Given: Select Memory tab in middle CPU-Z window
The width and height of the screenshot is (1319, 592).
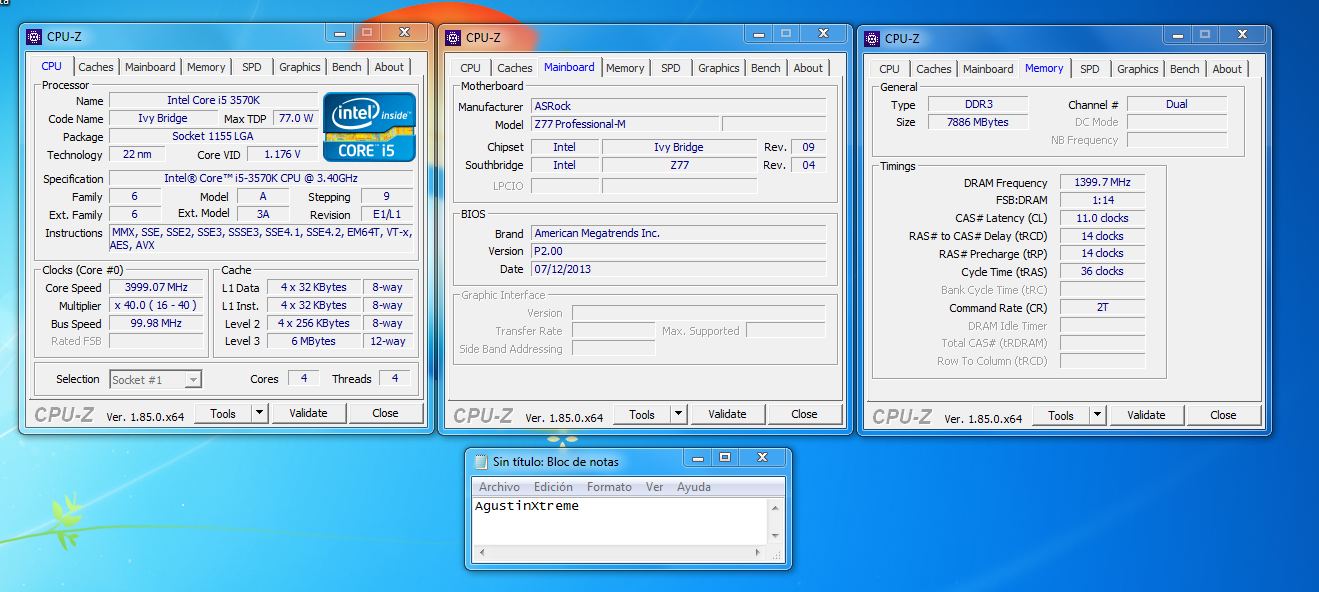Looking at the screenshot, I should click(x=625, y=68).
